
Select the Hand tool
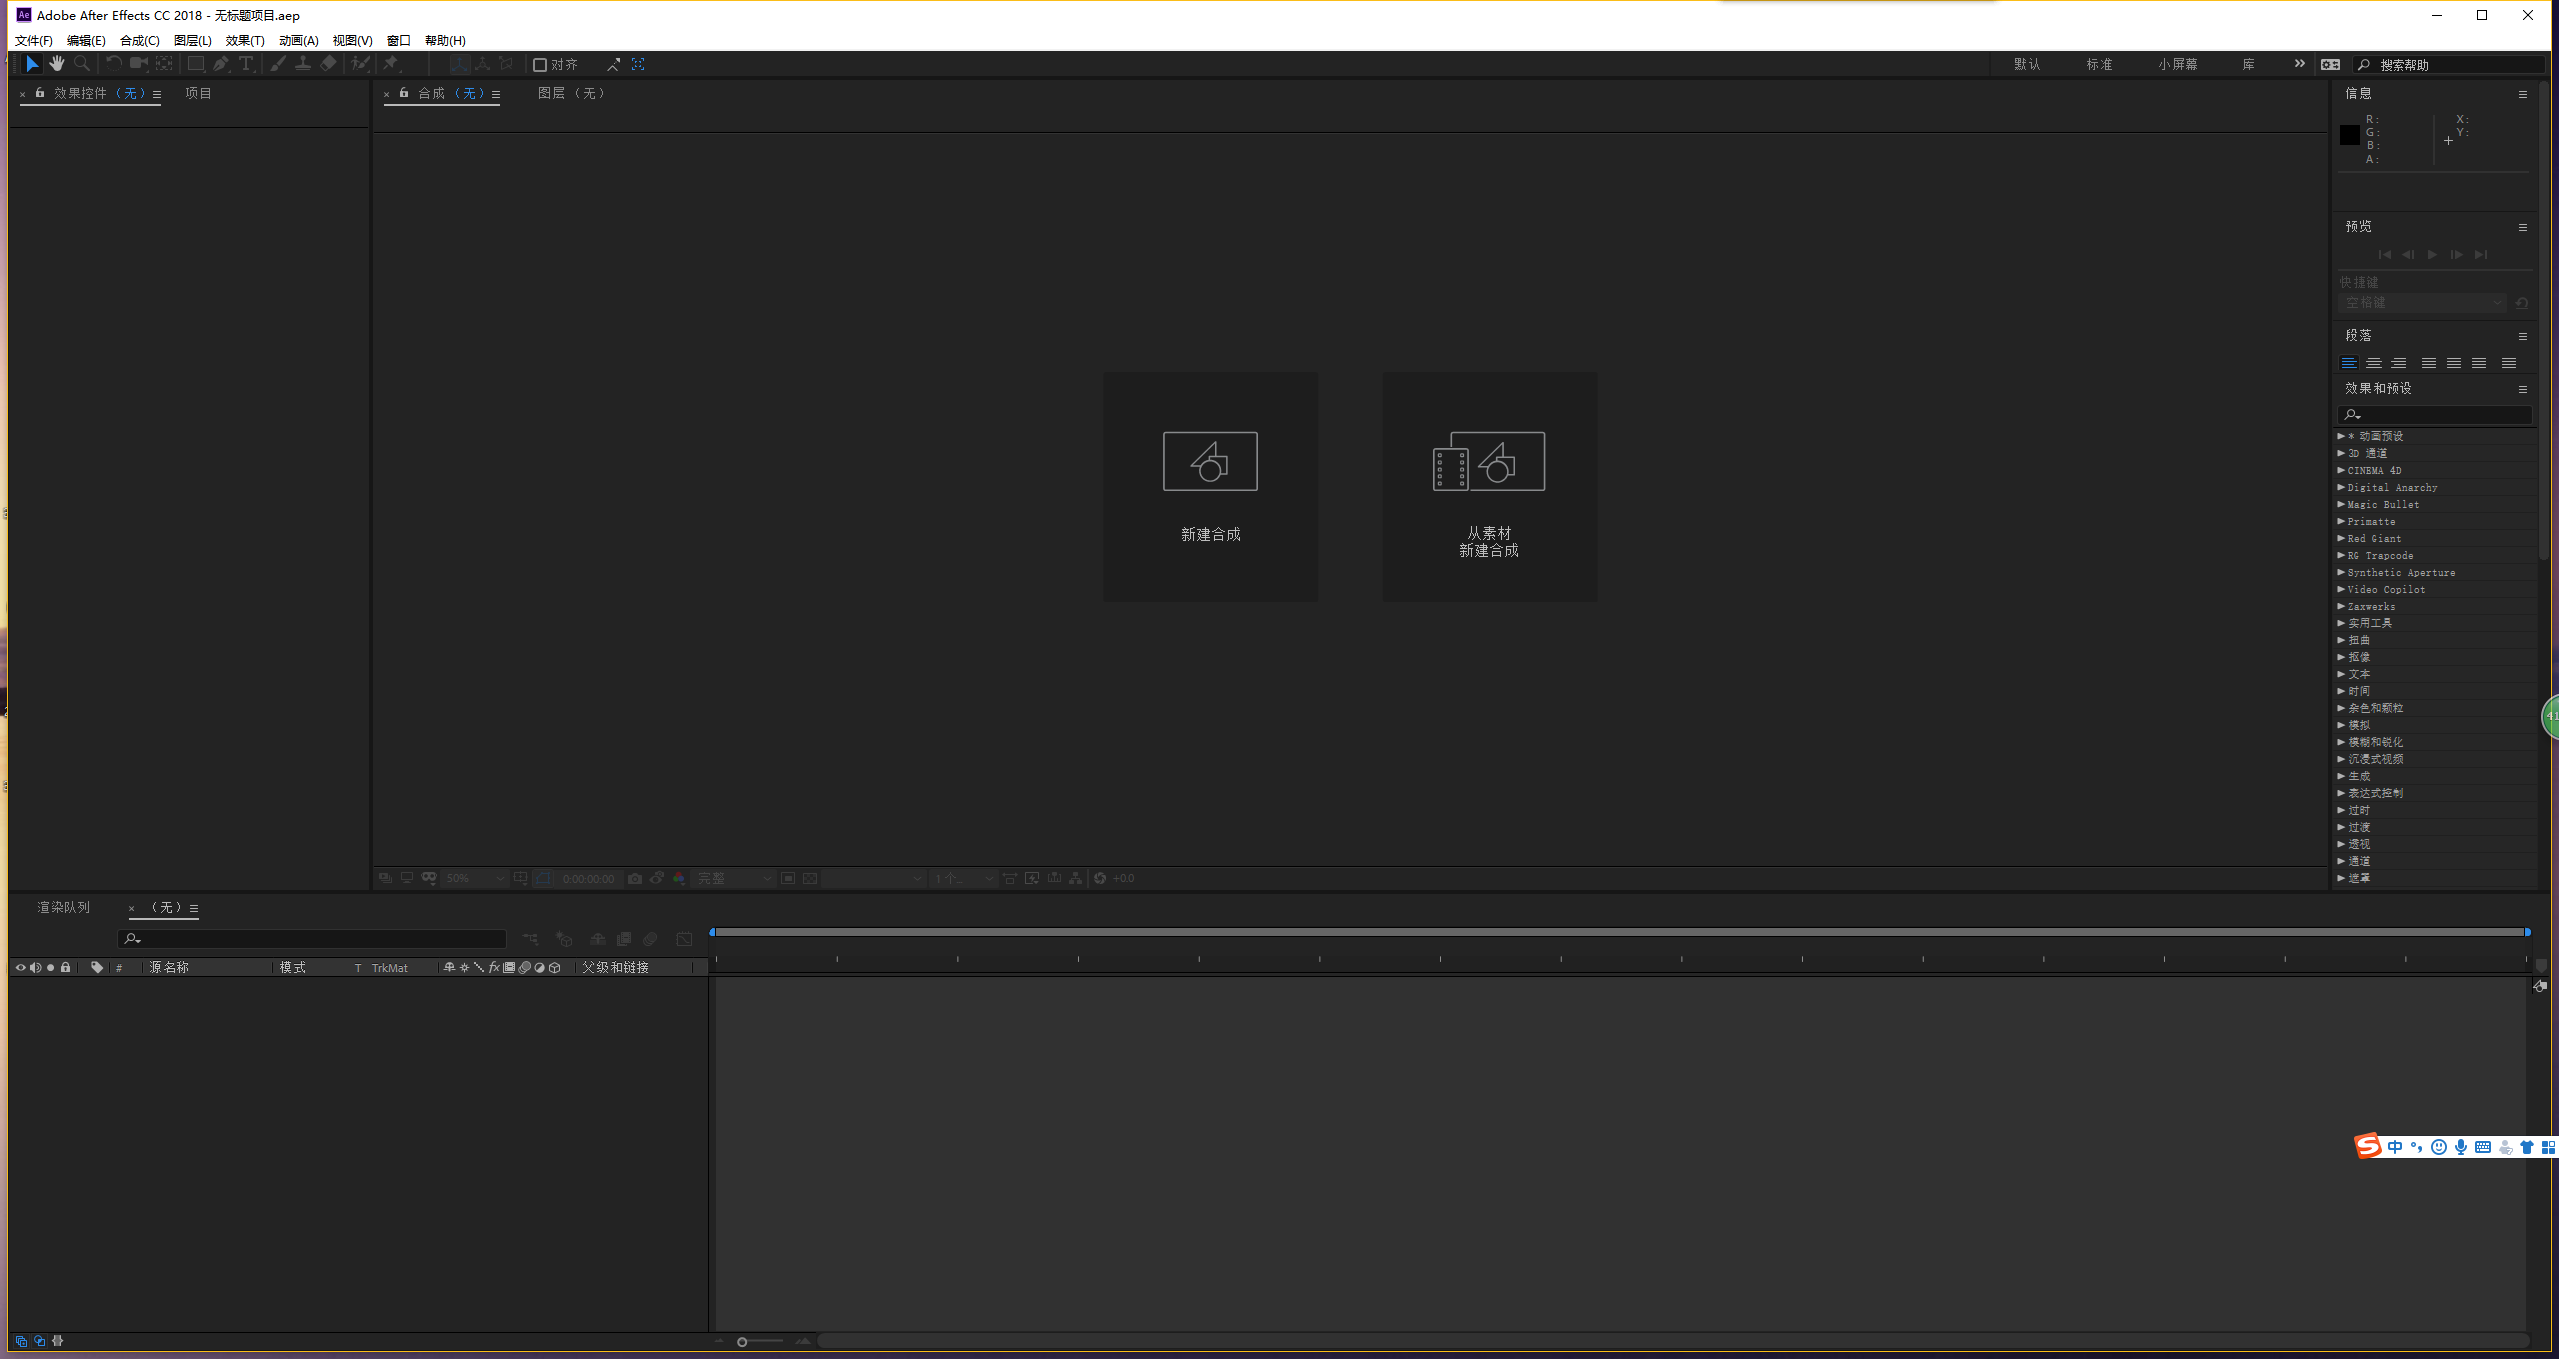pyautogui.click(x=57, y=64)
